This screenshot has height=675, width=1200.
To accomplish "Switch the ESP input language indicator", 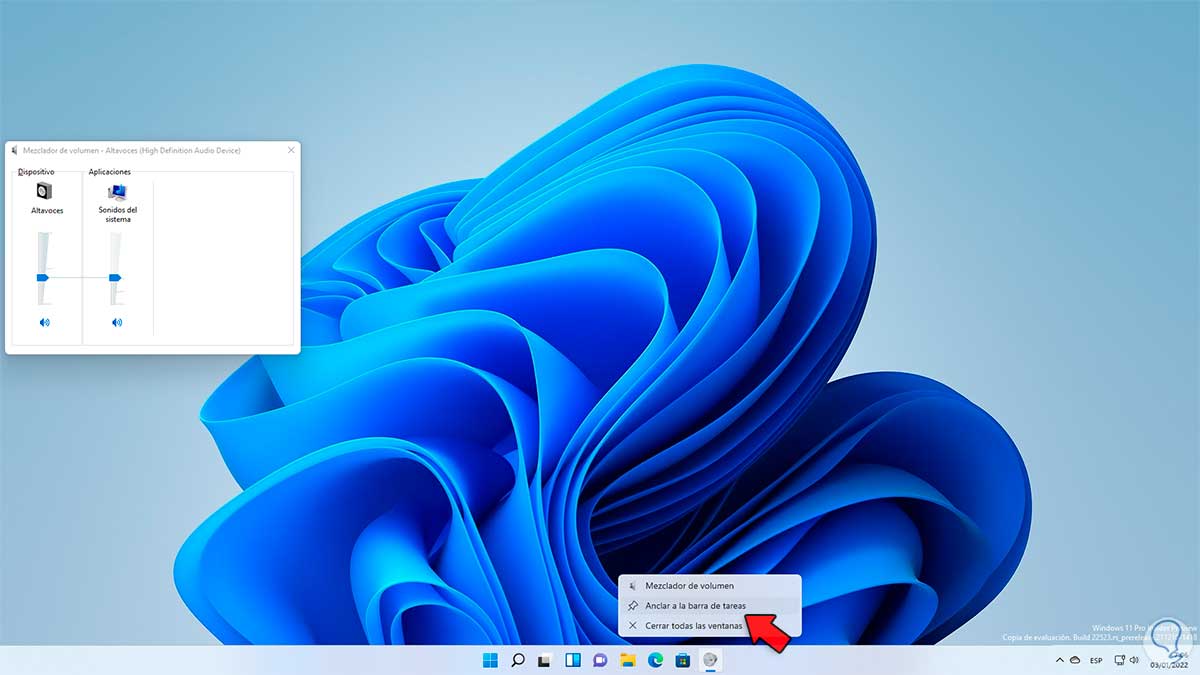I will (x=1096, y=660).
